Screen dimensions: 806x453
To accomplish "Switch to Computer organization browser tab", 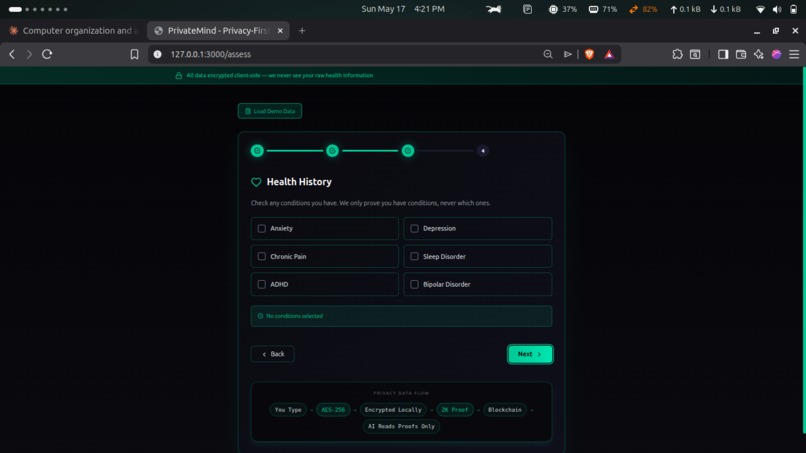I will (x=74, y=31).
